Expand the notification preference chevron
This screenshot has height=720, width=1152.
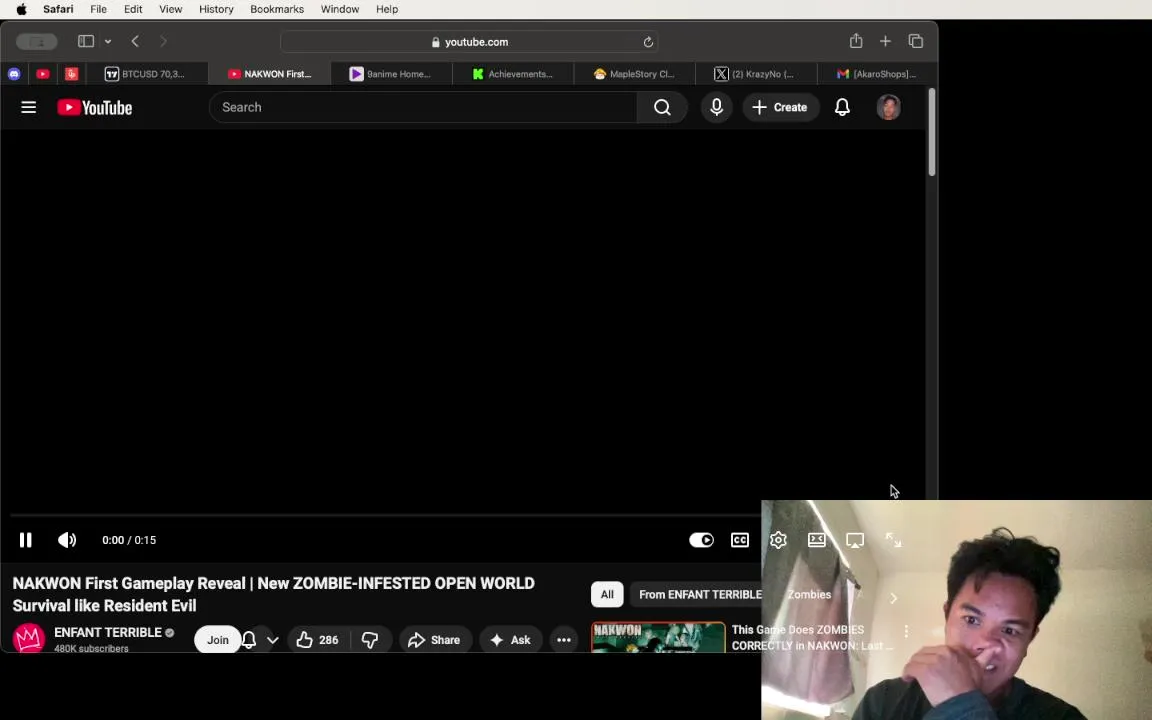(x=273, y=640)
